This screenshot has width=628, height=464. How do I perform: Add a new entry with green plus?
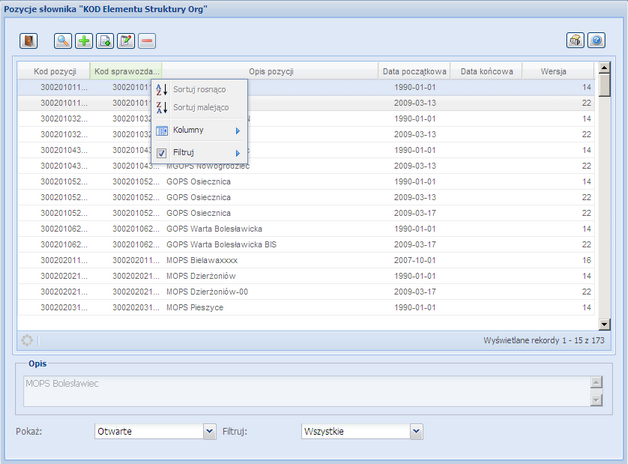point(83,41)
